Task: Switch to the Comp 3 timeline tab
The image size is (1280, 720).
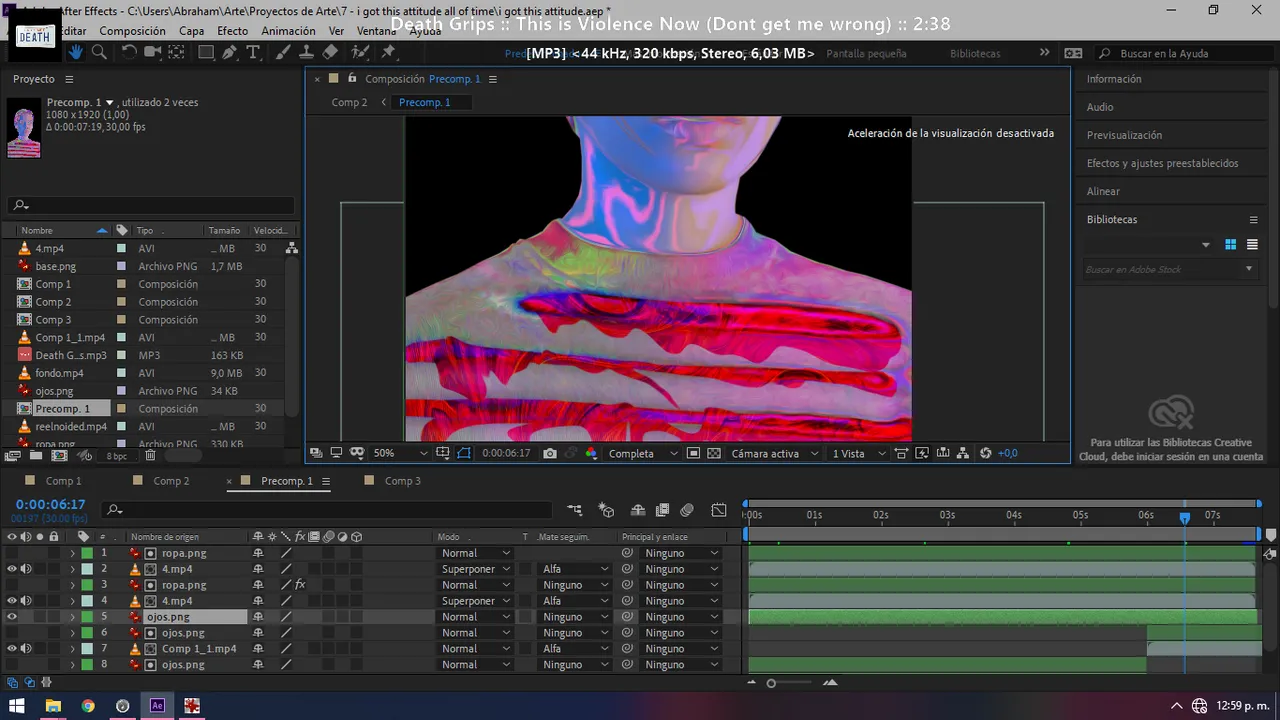Action: tap(402, 481)
